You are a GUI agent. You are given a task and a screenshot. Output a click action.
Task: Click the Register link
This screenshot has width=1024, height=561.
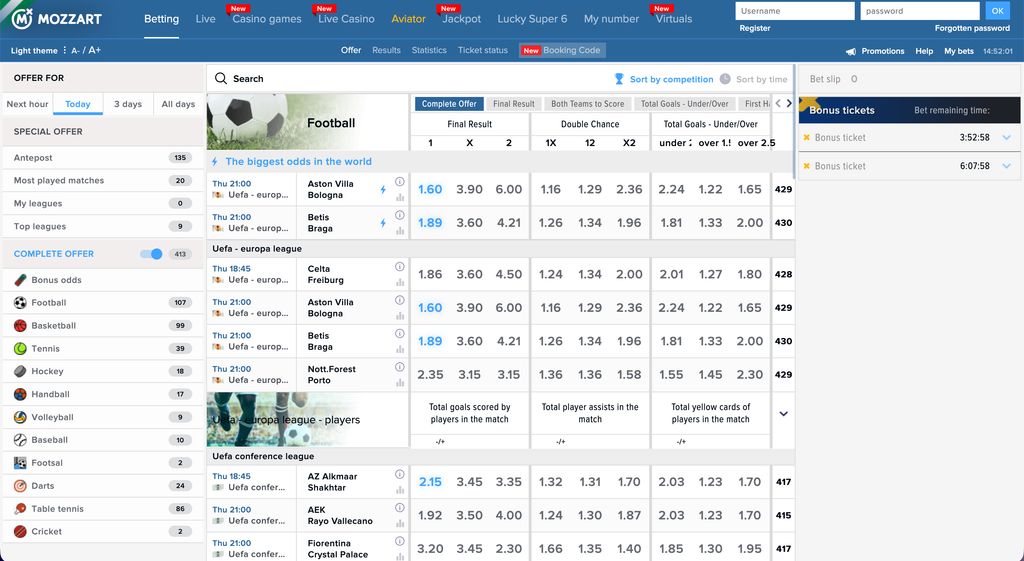point(754,28)
